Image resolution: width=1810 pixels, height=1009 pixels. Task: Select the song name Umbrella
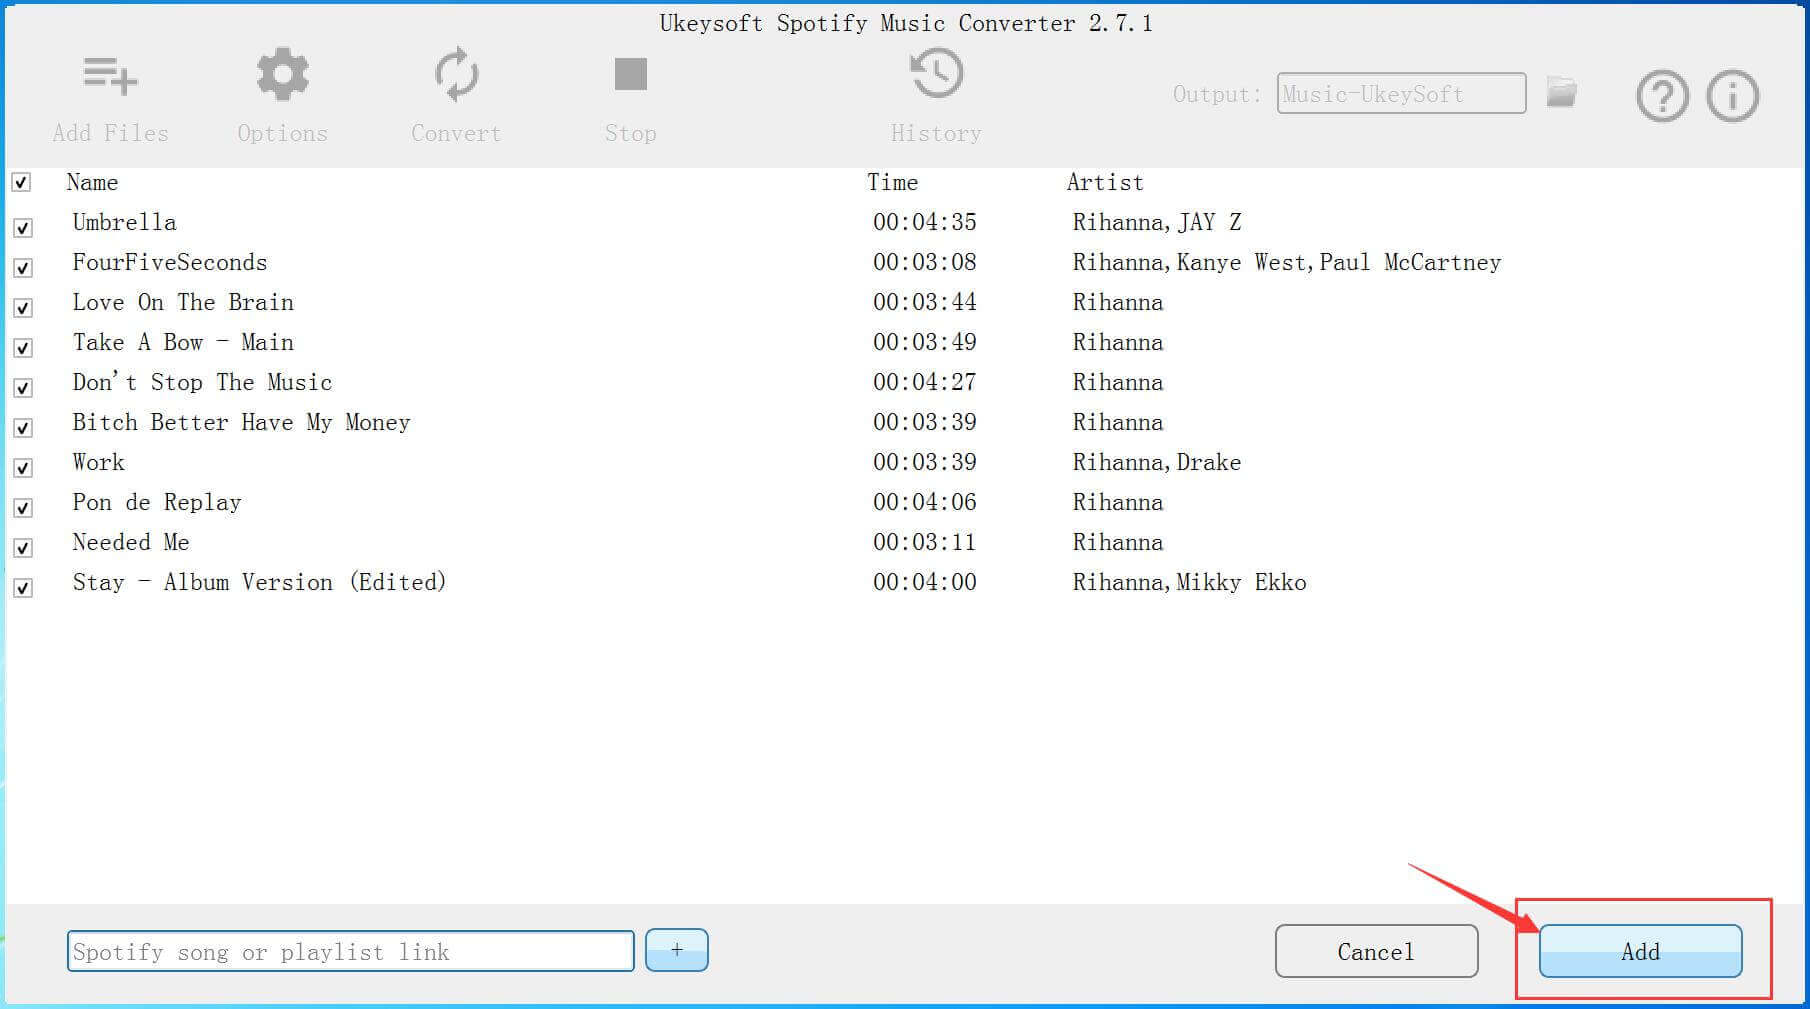click(x=124, y=222)
